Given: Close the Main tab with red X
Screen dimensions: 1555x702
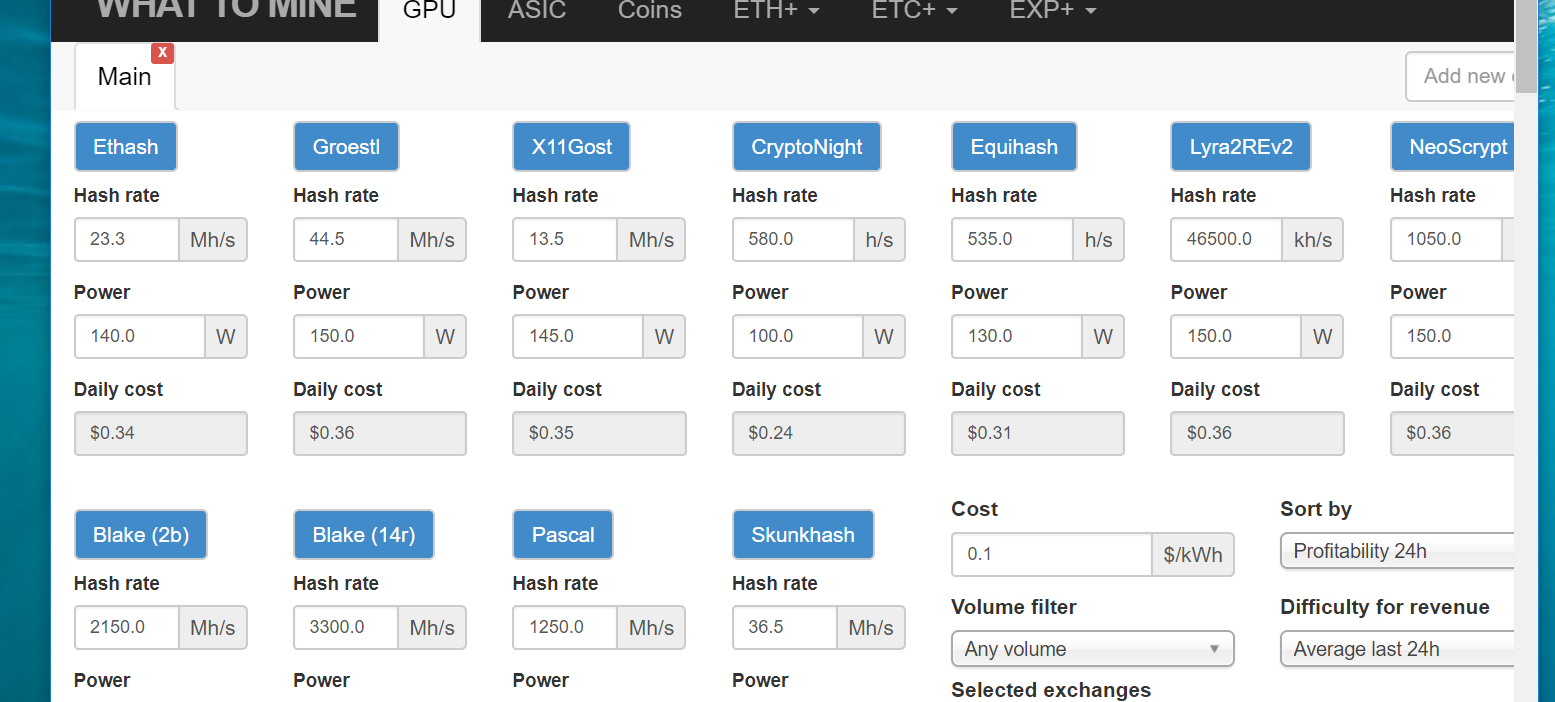Looking at the screenshot, I should [162, 53].
